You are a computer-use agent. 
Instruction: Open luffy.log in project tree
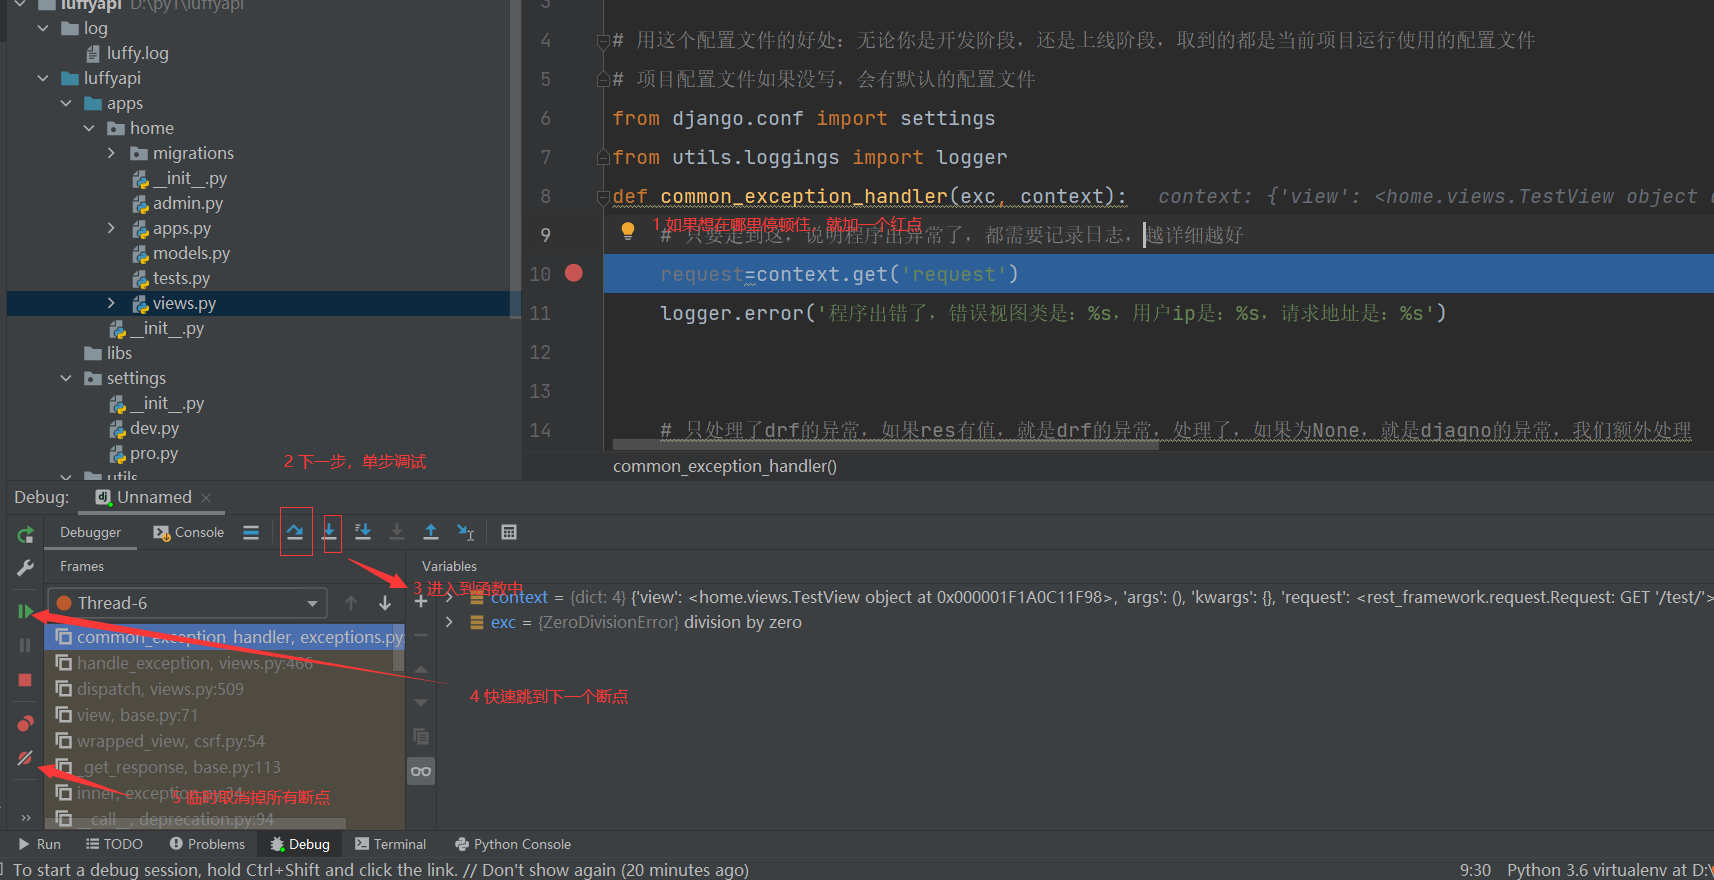point(137,53)
